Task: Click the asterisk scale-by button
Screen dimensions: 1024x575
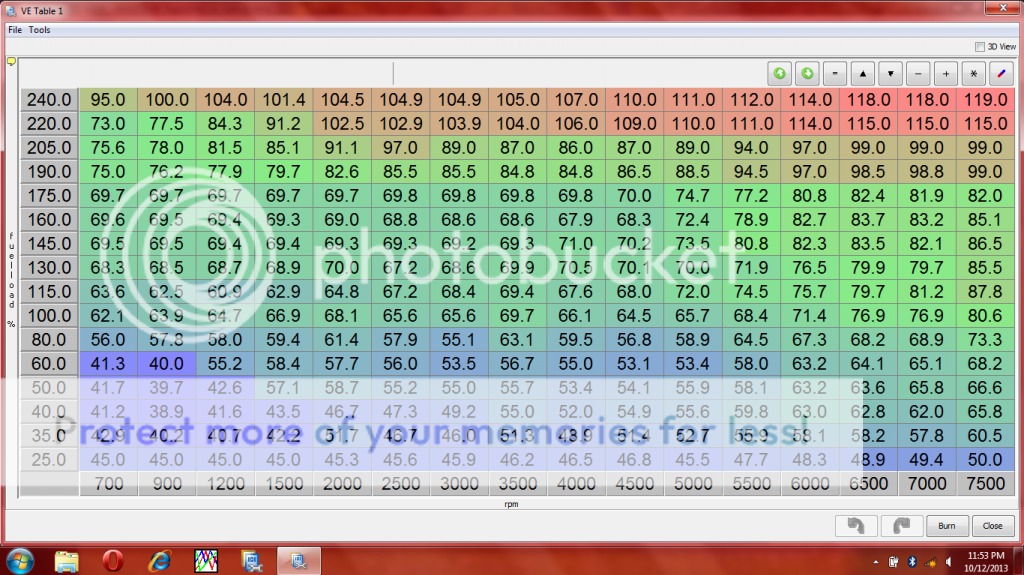Action: (x=973, y=73)
